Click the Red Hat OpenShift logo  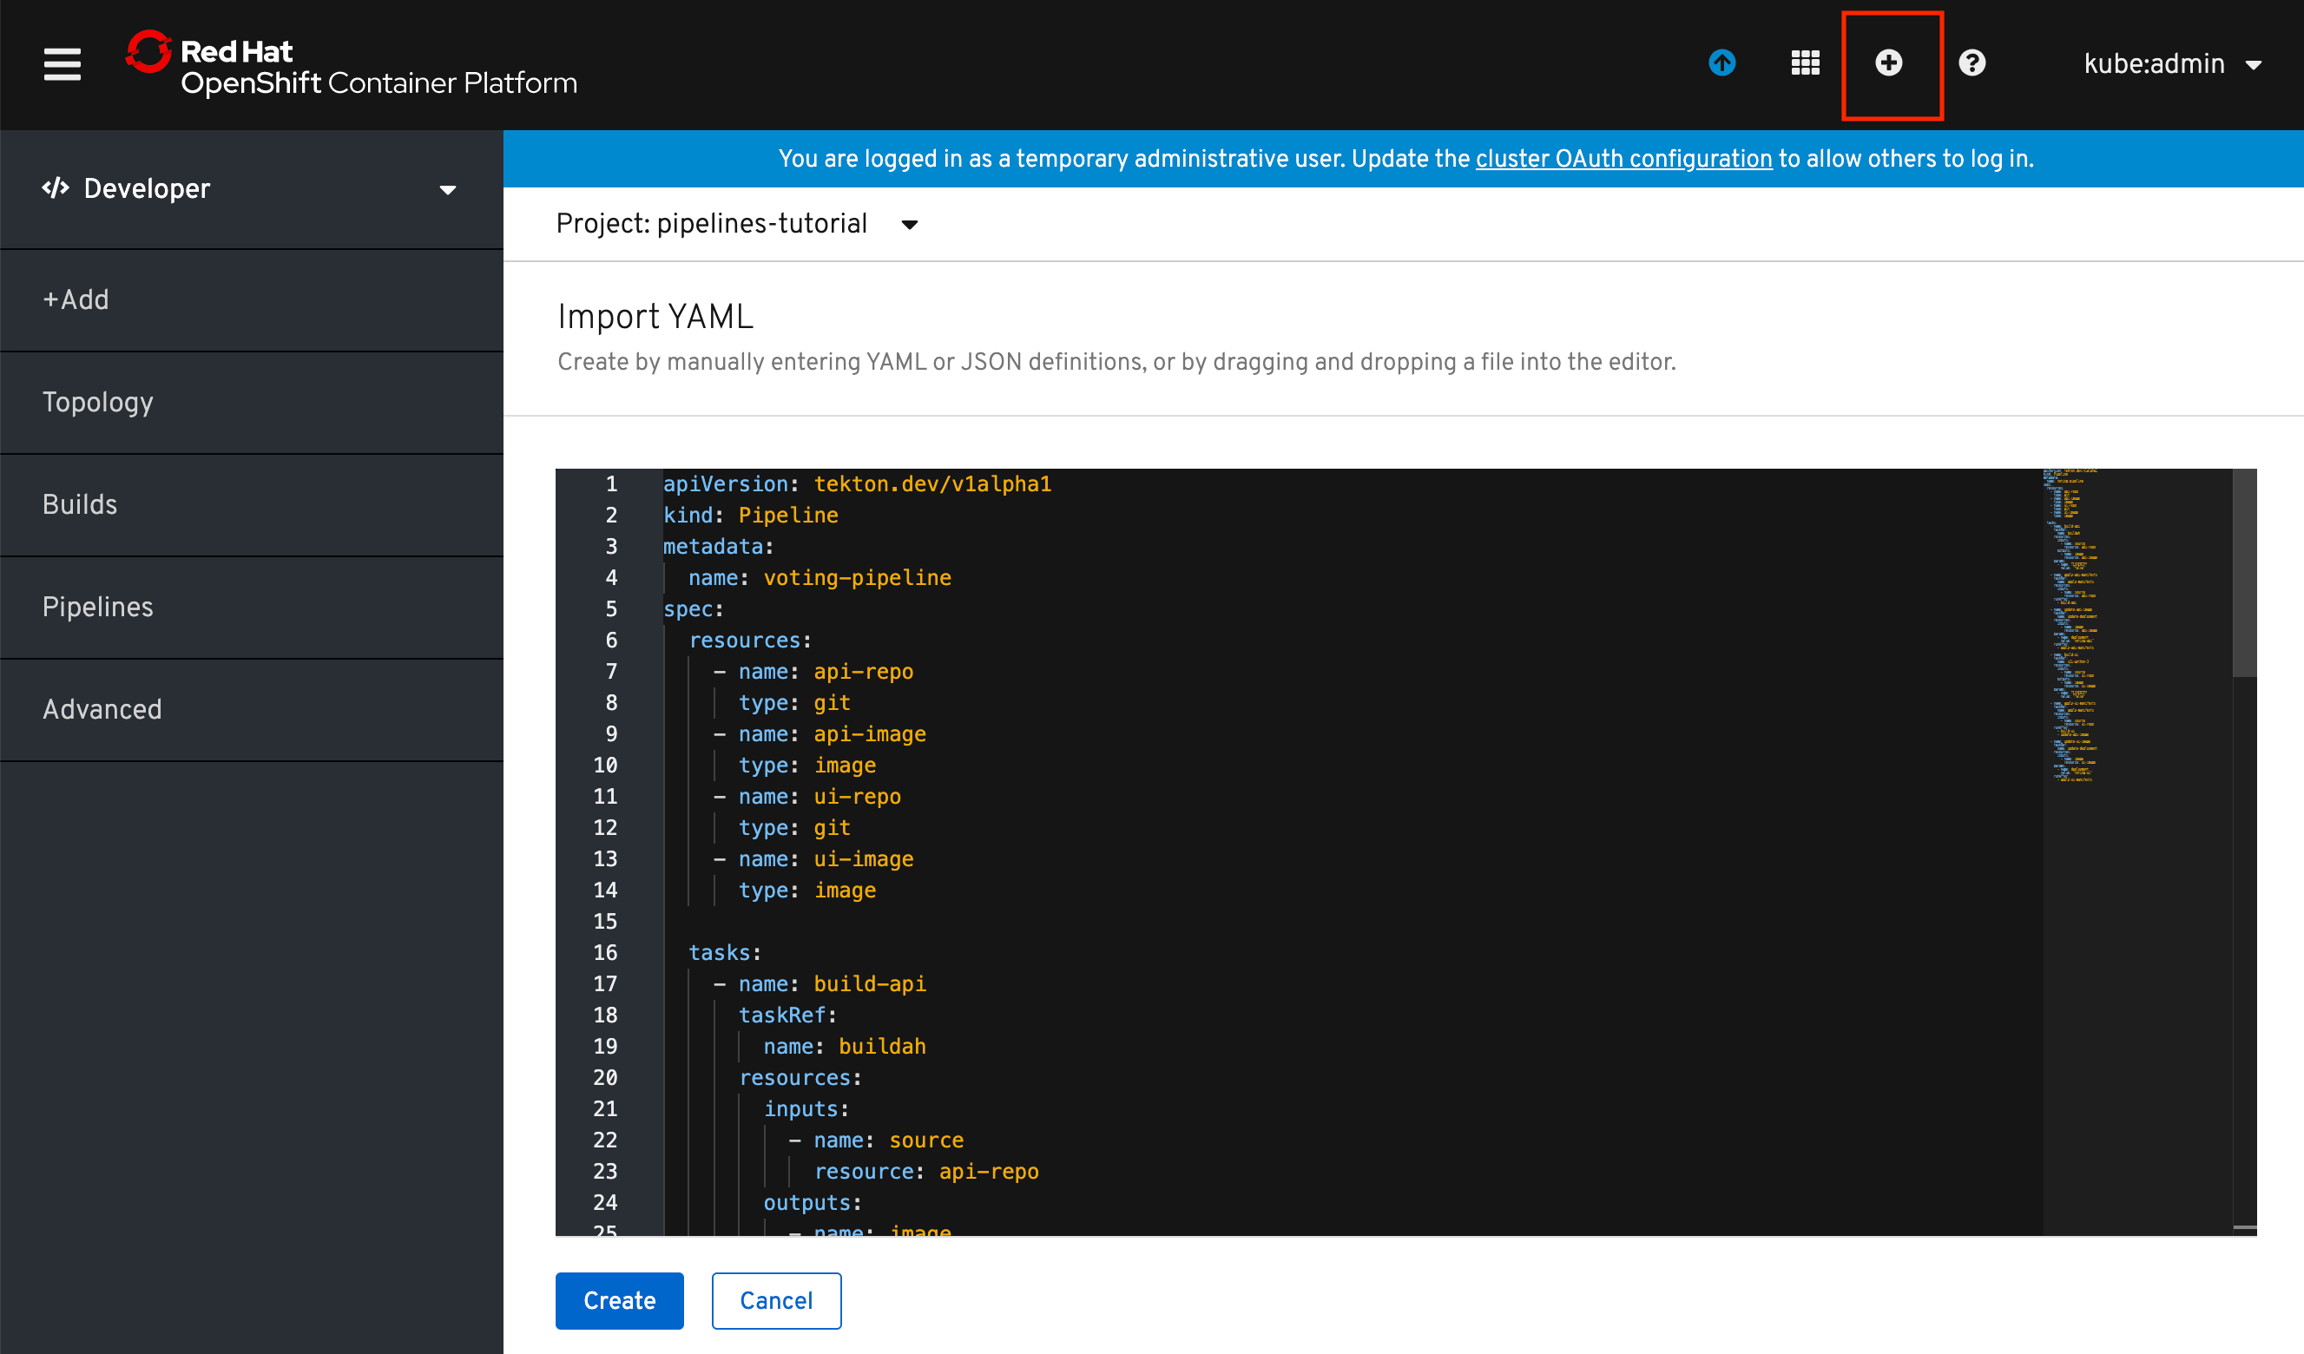point(351,65)
